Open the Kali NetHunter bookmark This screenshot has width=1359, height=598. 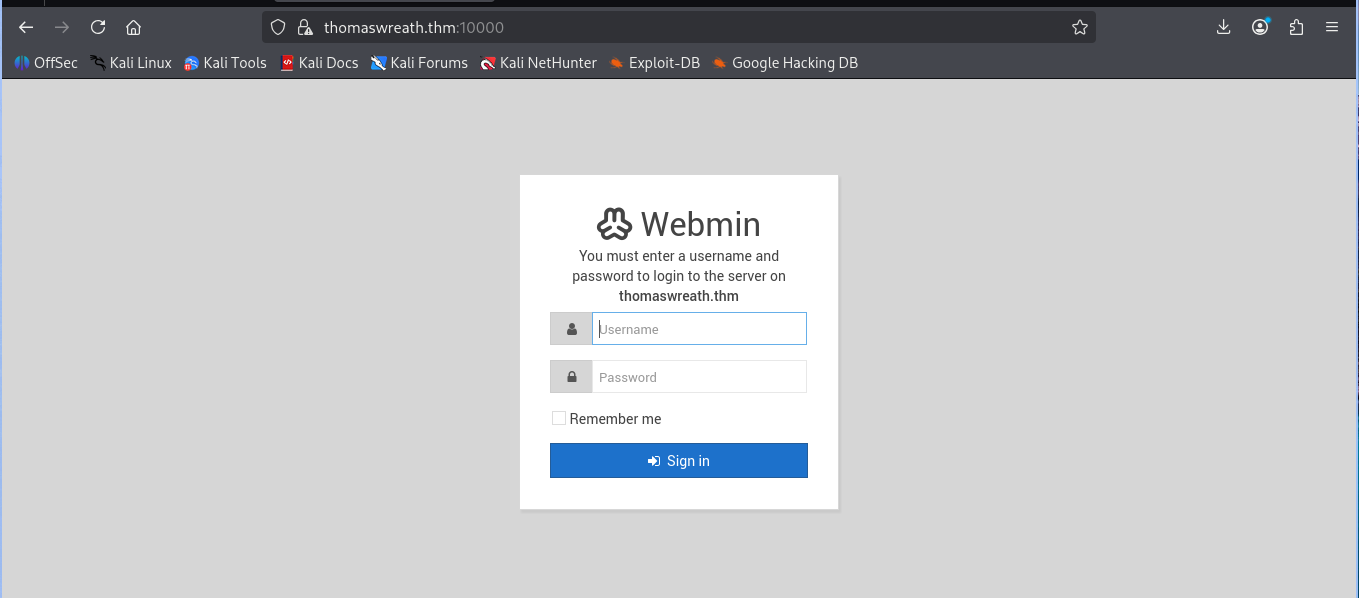coord(538,63)
